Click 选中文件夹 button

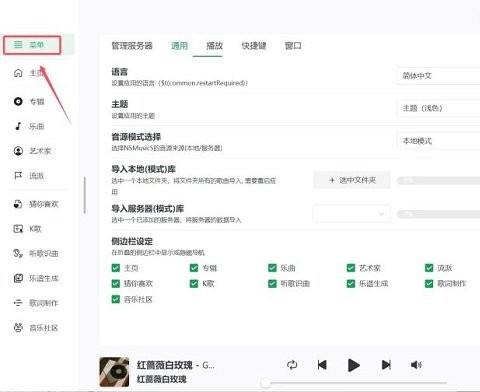point(352,180)
